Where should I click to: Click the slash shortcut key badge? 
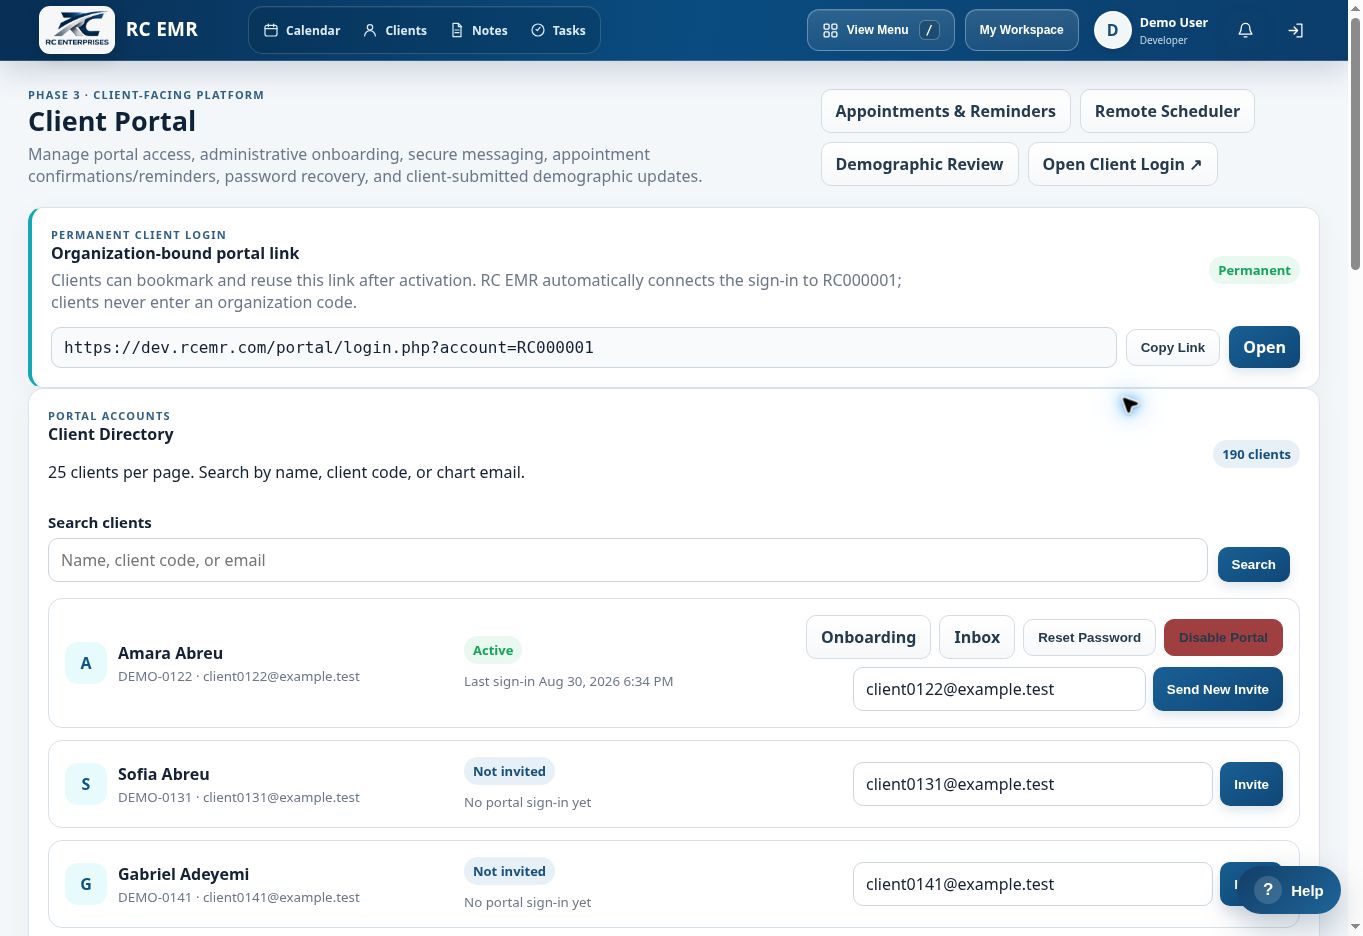pyautogui.click(x=929, y=30)
